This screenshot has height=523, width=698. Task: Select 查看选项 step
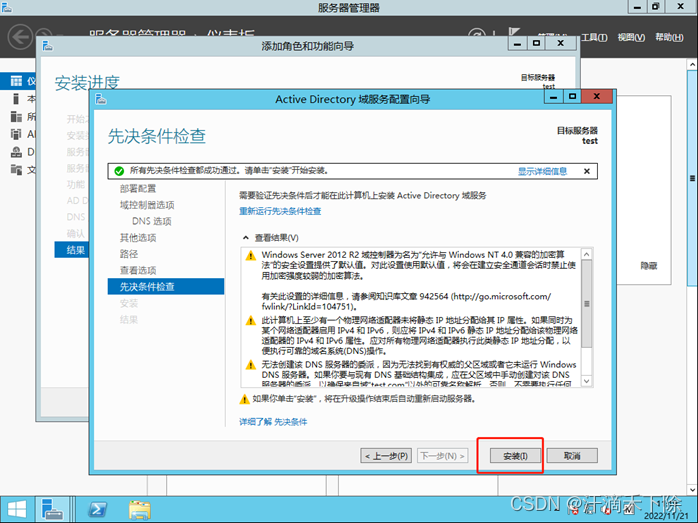[138, 270]
